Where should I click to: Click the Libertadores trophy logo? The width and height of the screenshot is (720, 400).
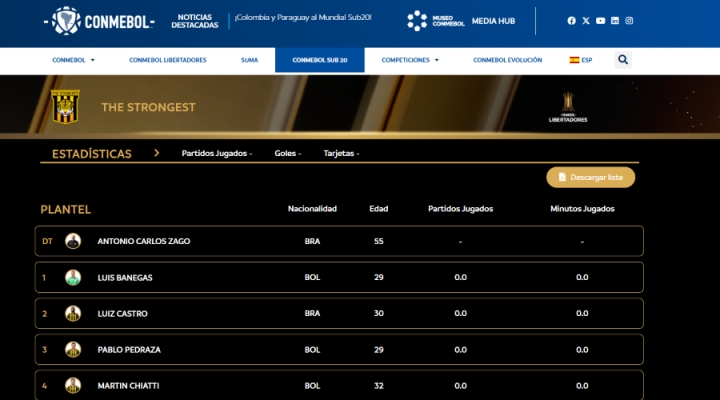click(x=568, y=107)
